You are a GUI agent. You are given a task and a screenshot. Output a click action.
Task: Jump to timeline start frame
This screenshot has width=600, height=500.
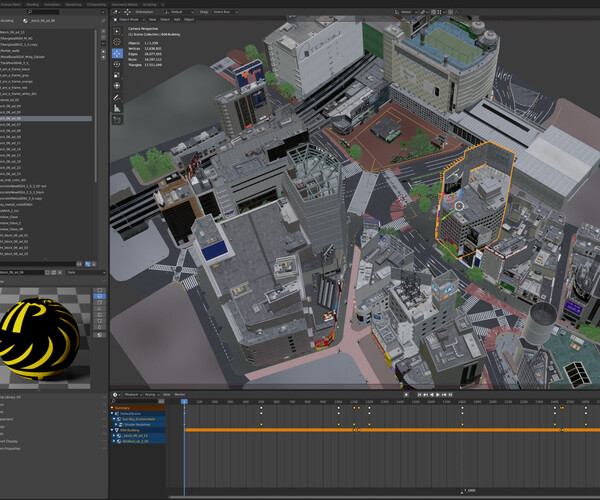pyautogui.click(x=419, y=394)
